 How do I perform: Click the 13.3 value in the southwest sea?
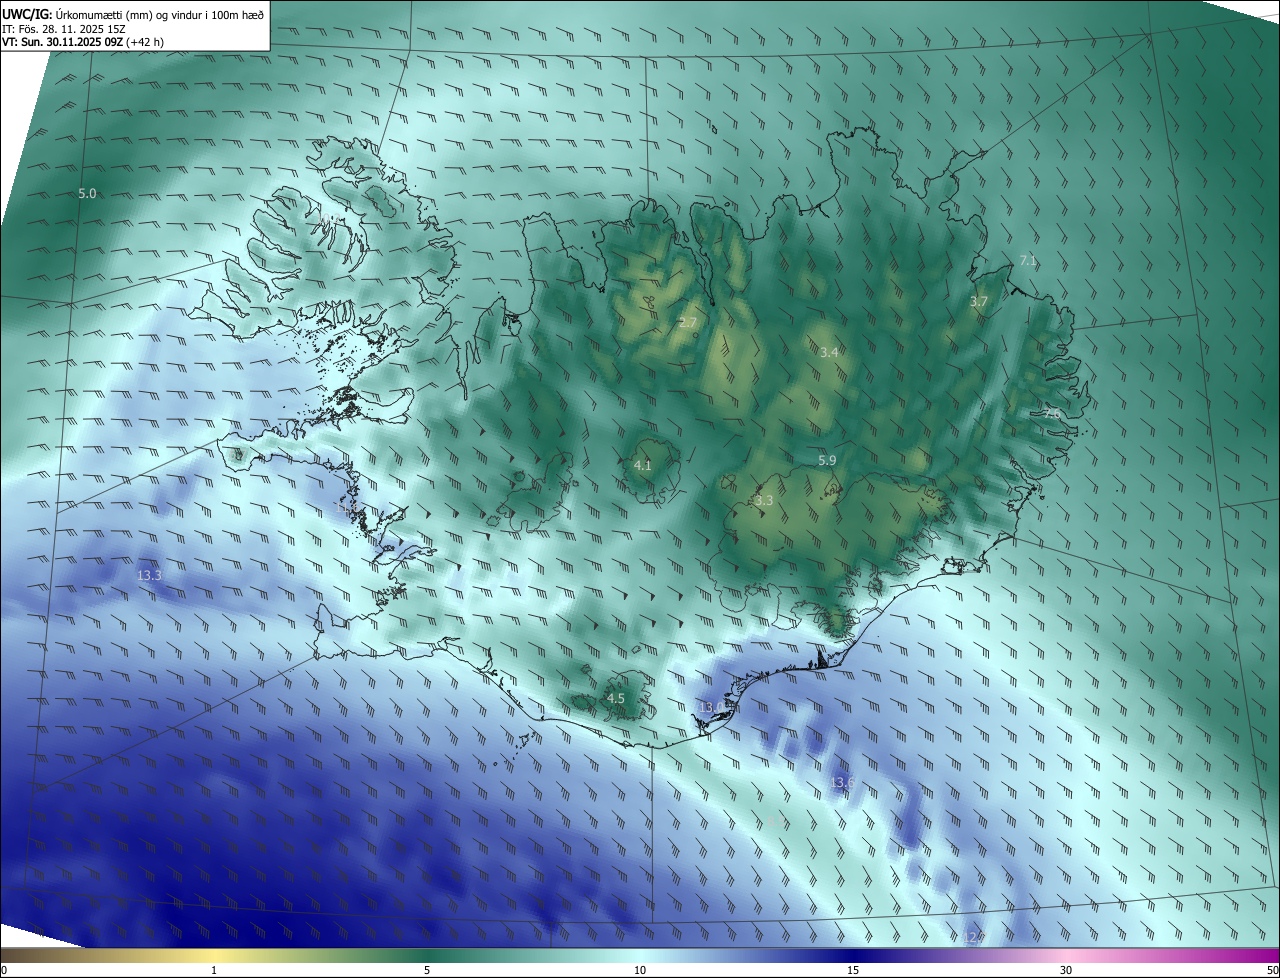click(149, 576)
